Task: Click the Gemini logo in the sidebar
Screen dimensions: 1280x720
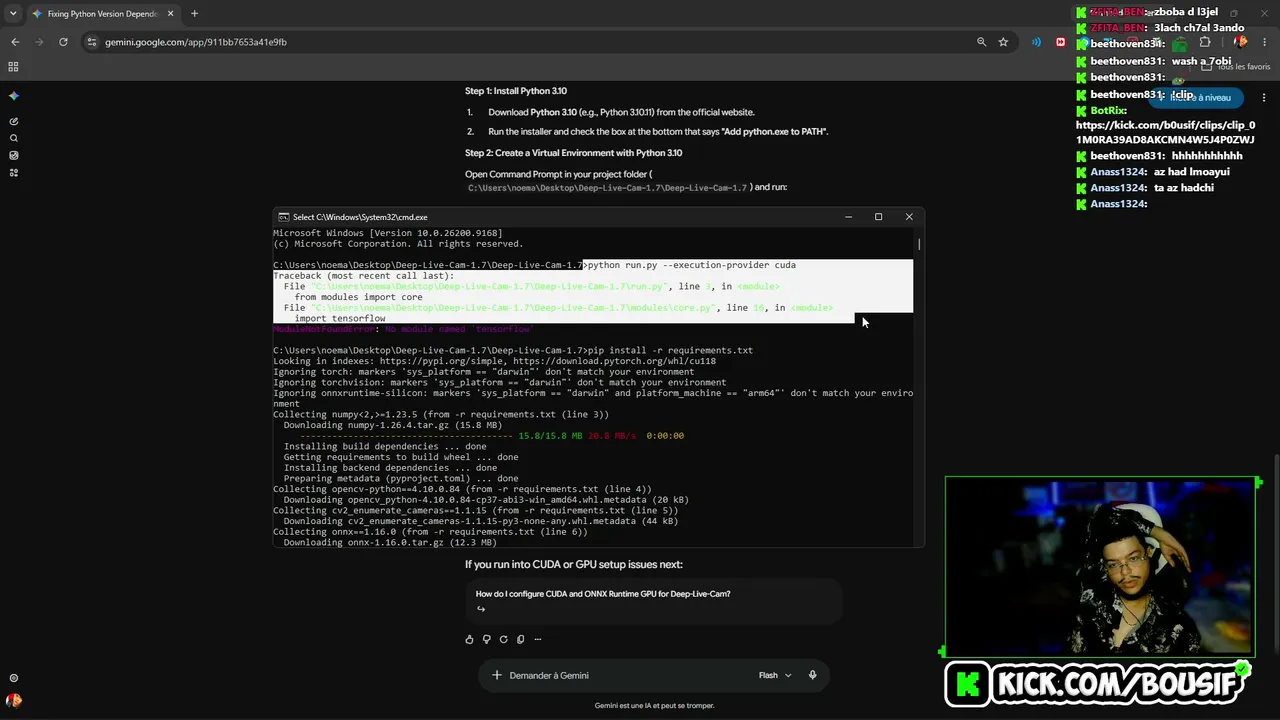Action: coord(13,96)
